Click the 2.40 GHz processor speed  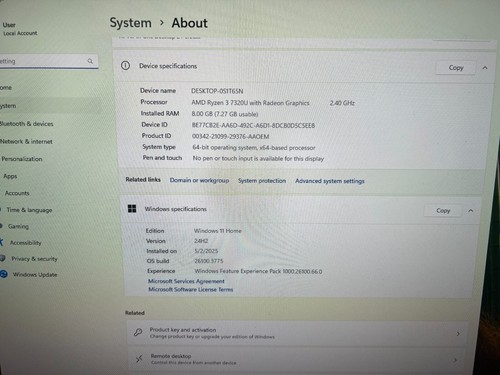coord(342,103)
